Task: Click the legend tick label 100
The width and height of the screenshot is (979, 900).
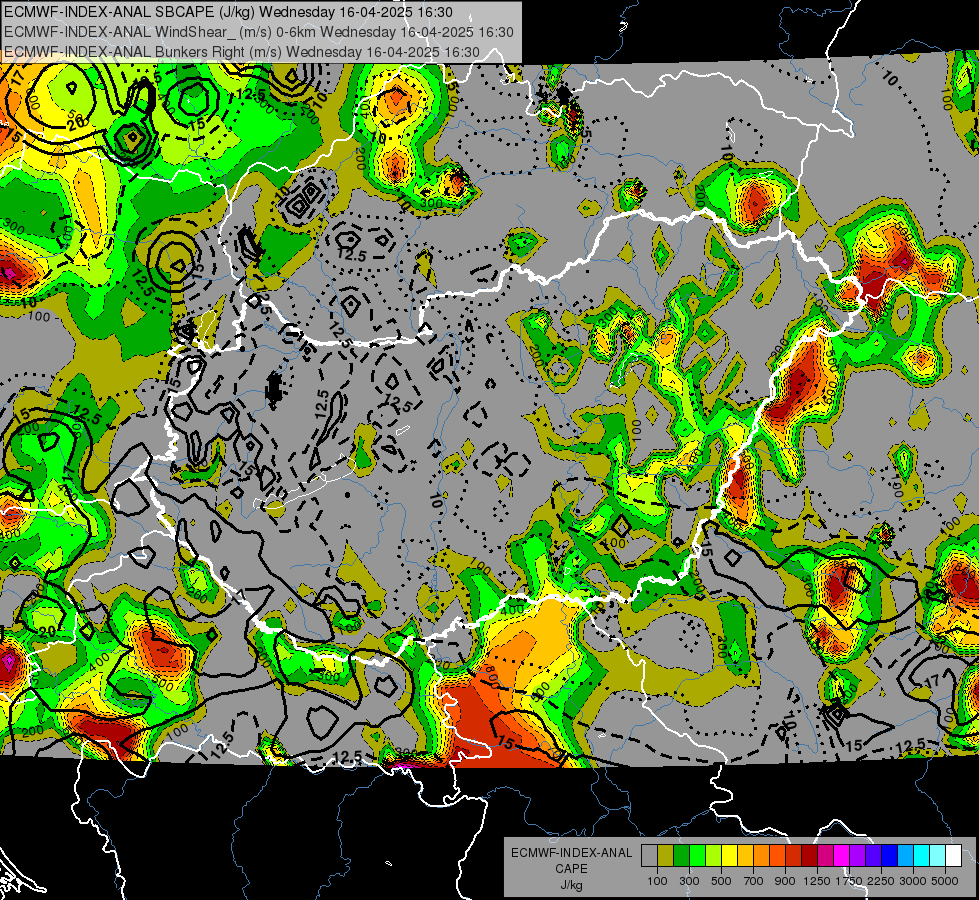Action: click(657, 881)
